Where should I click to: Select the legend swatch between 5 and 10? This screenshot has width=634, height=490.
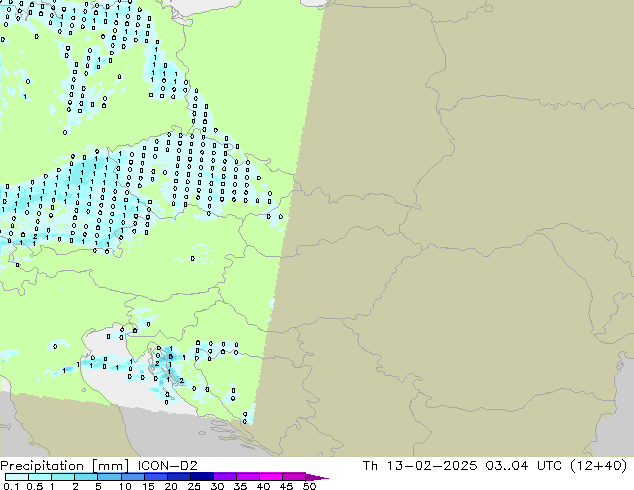109,477
